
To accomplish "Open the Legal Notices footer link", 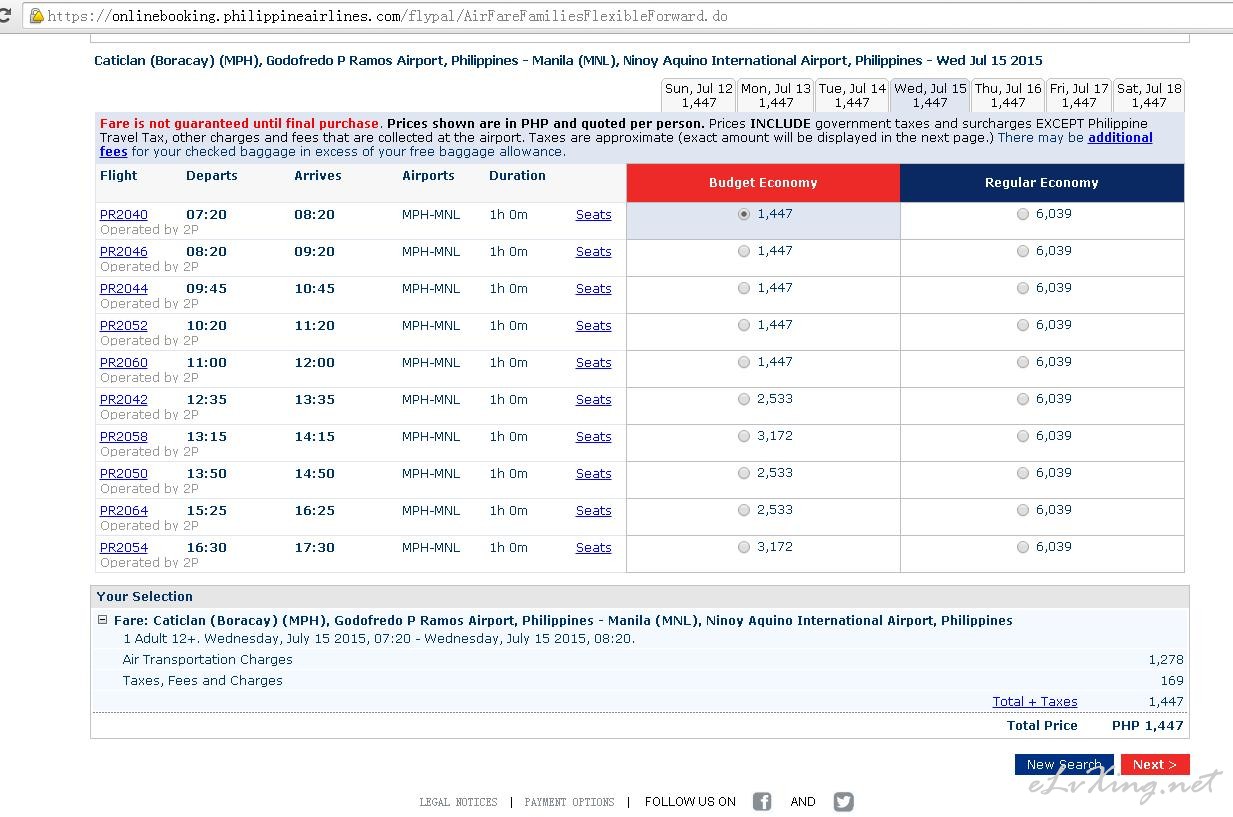I will [x=458, y=802].
